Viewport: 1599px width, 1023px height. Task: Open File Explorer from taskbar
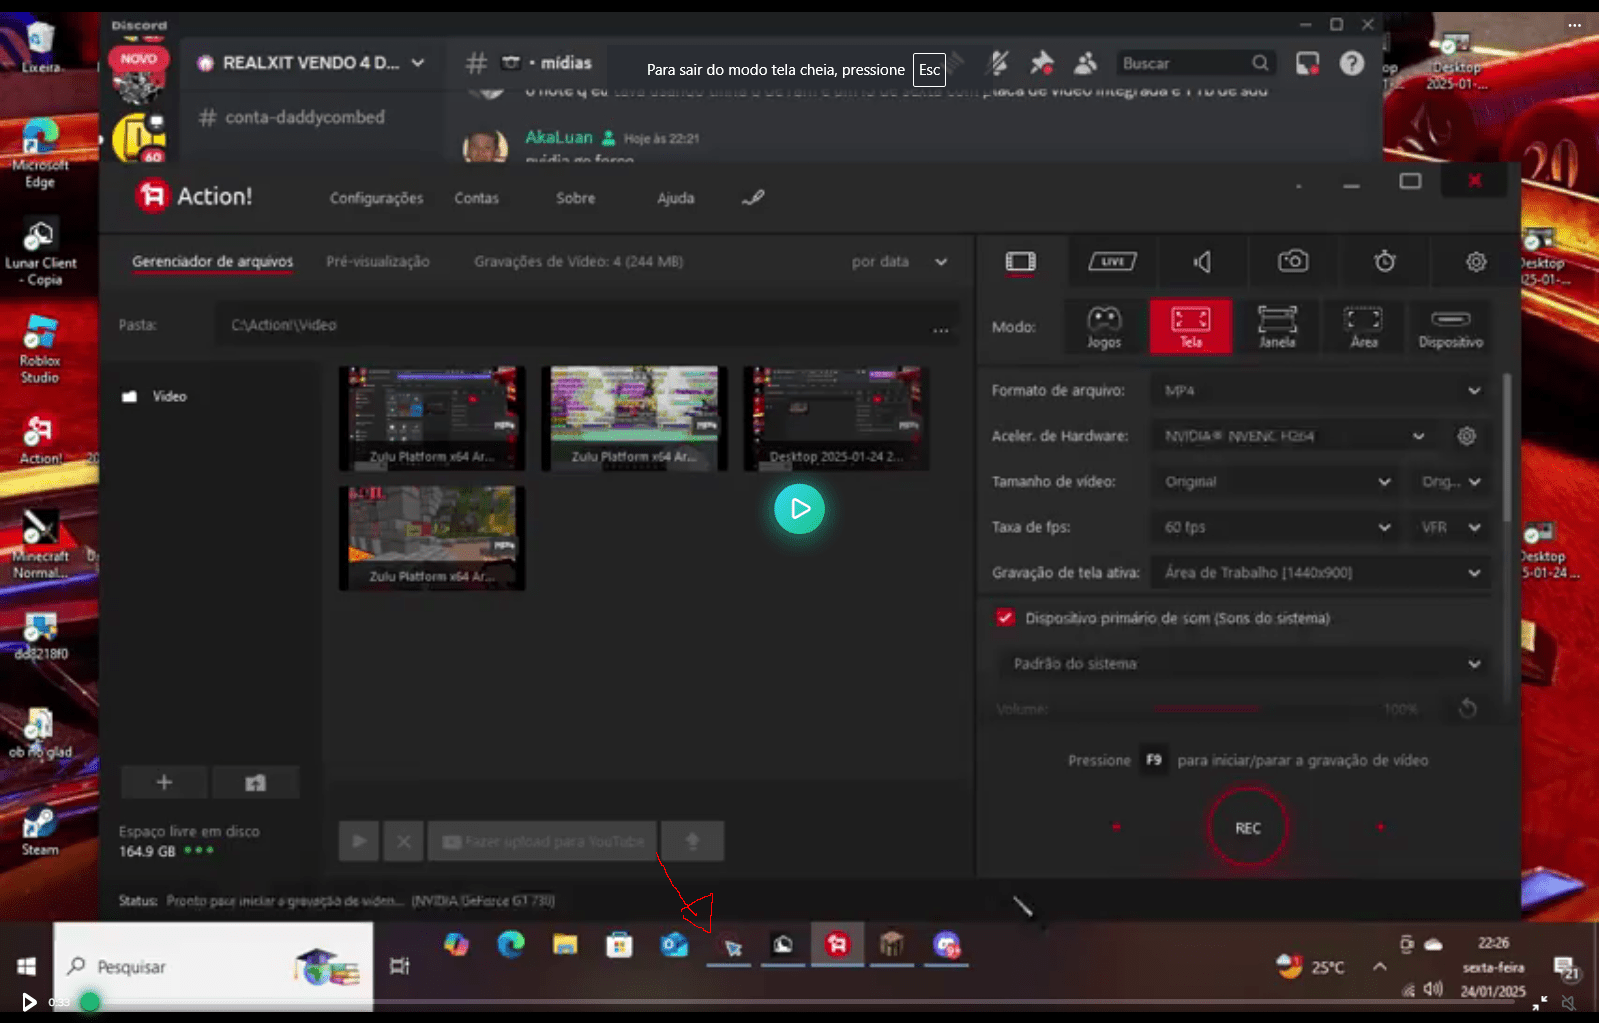click(x=565, y=944)
